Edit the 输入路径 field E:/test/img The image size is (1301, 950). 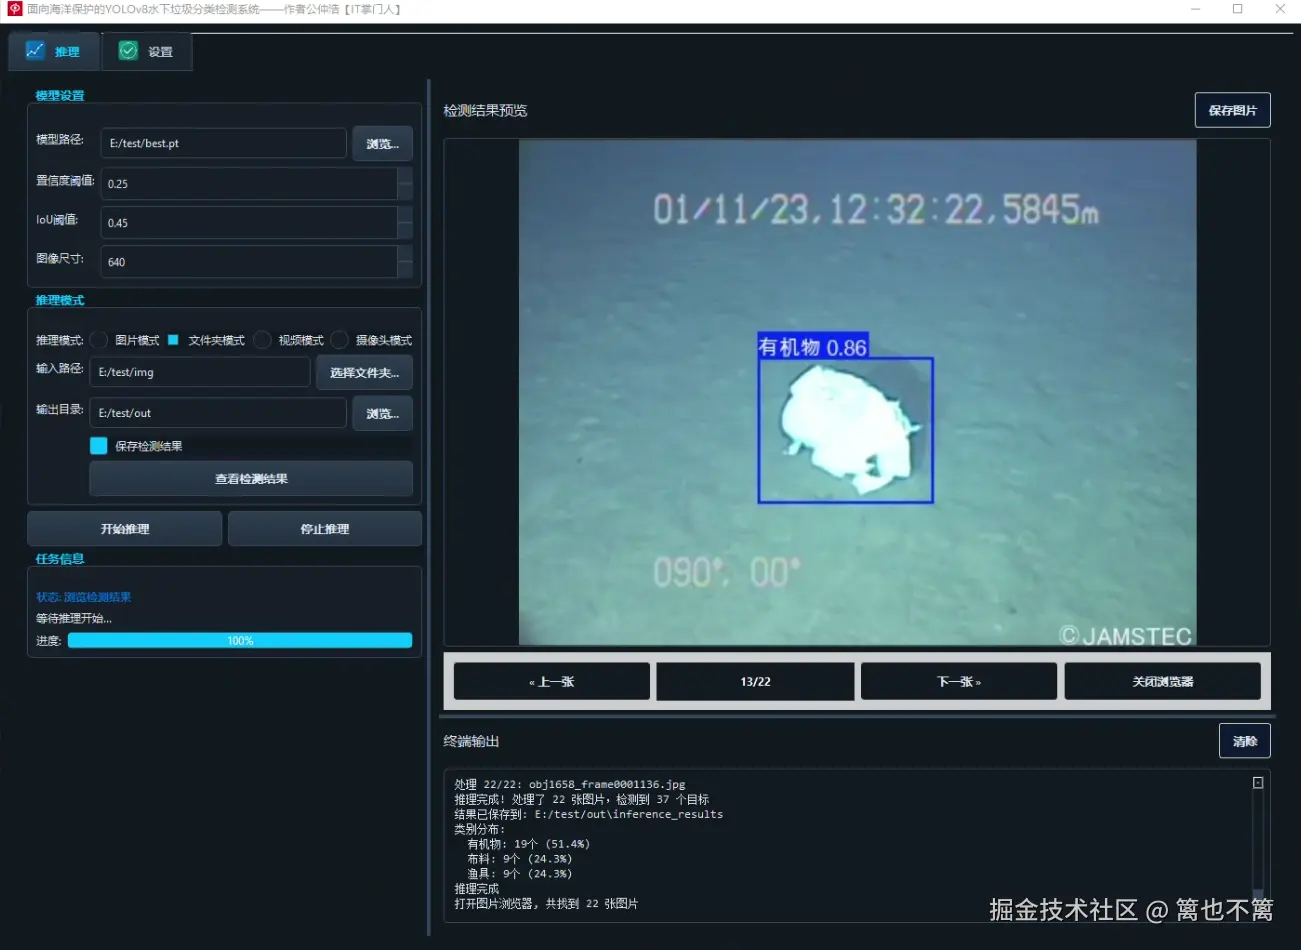[200, 372]
